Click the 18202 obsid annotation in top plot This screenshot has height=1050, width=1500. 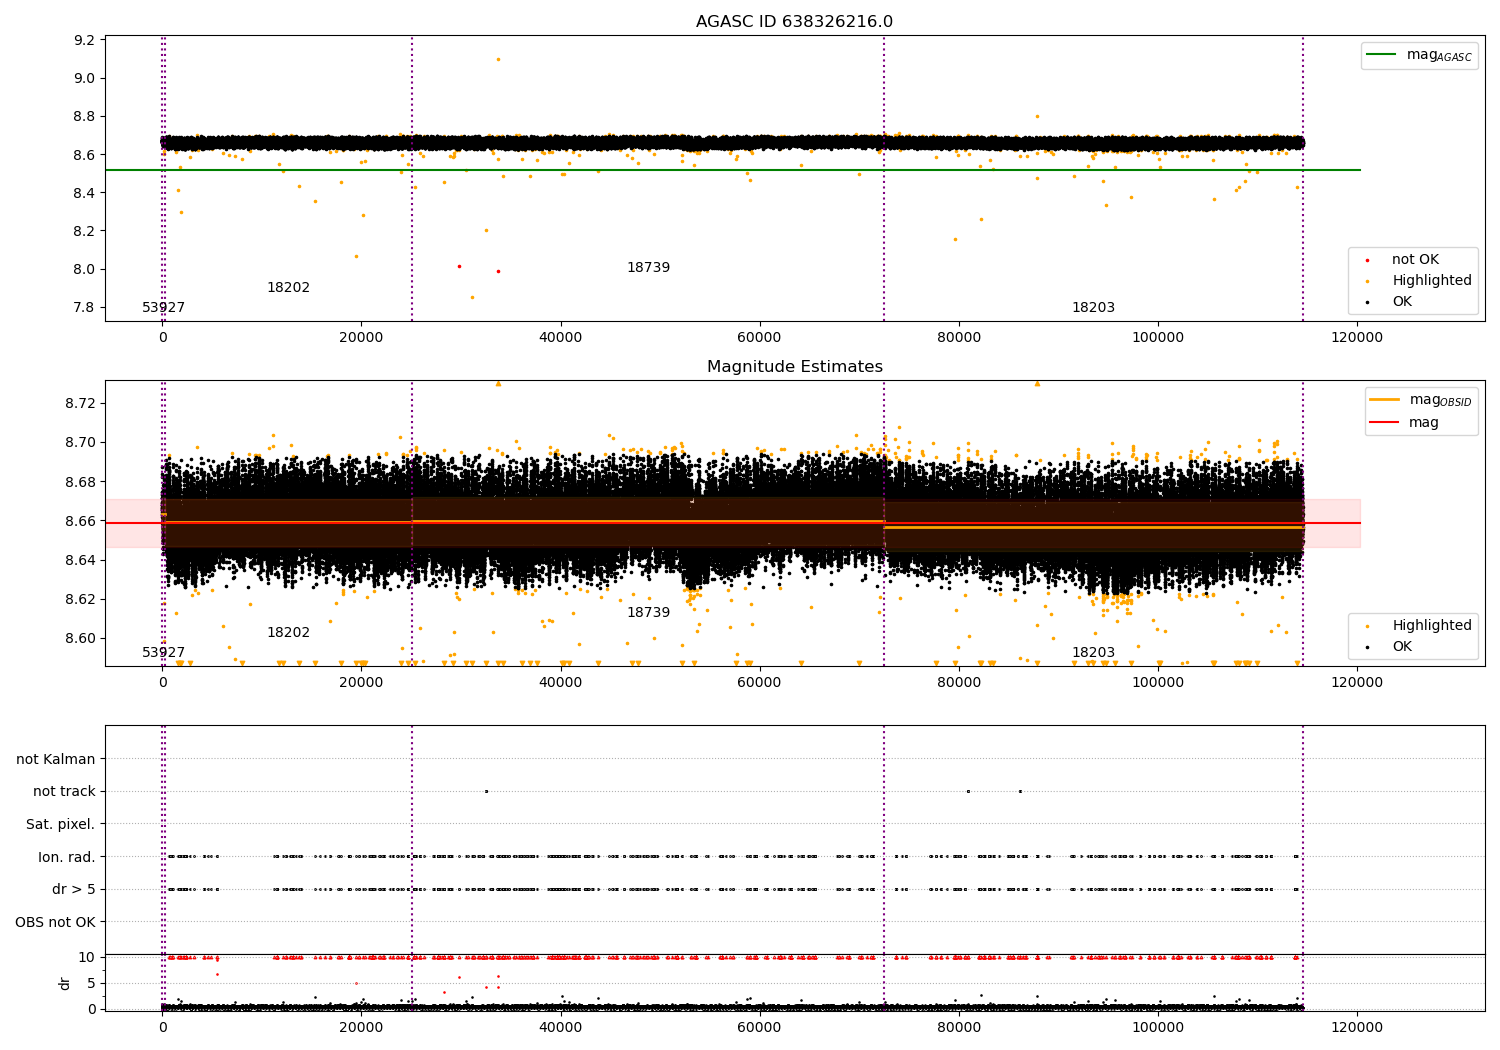[x=288, y=288]
